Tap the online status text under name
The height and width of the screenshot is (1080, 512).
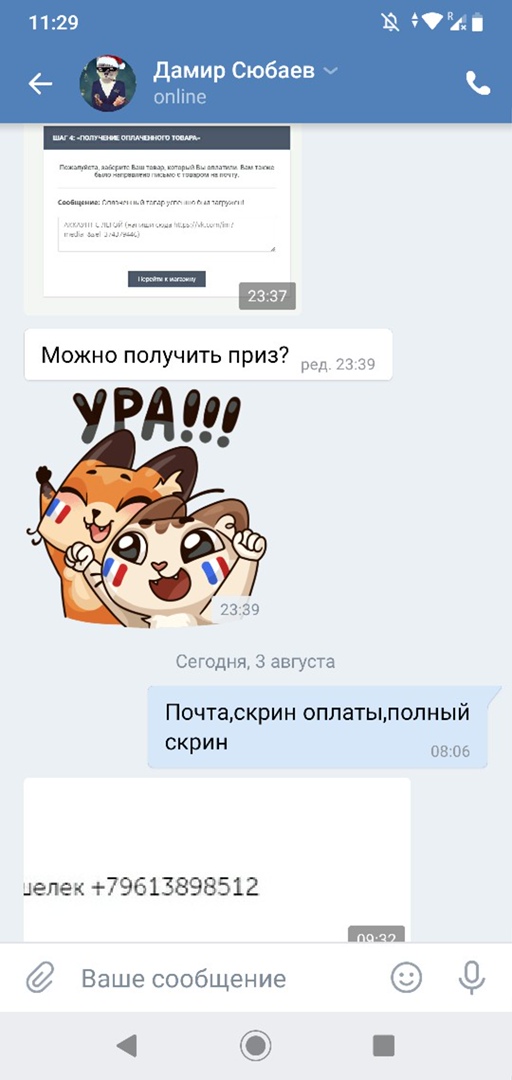pyautogui.click(x=180, y=96)
